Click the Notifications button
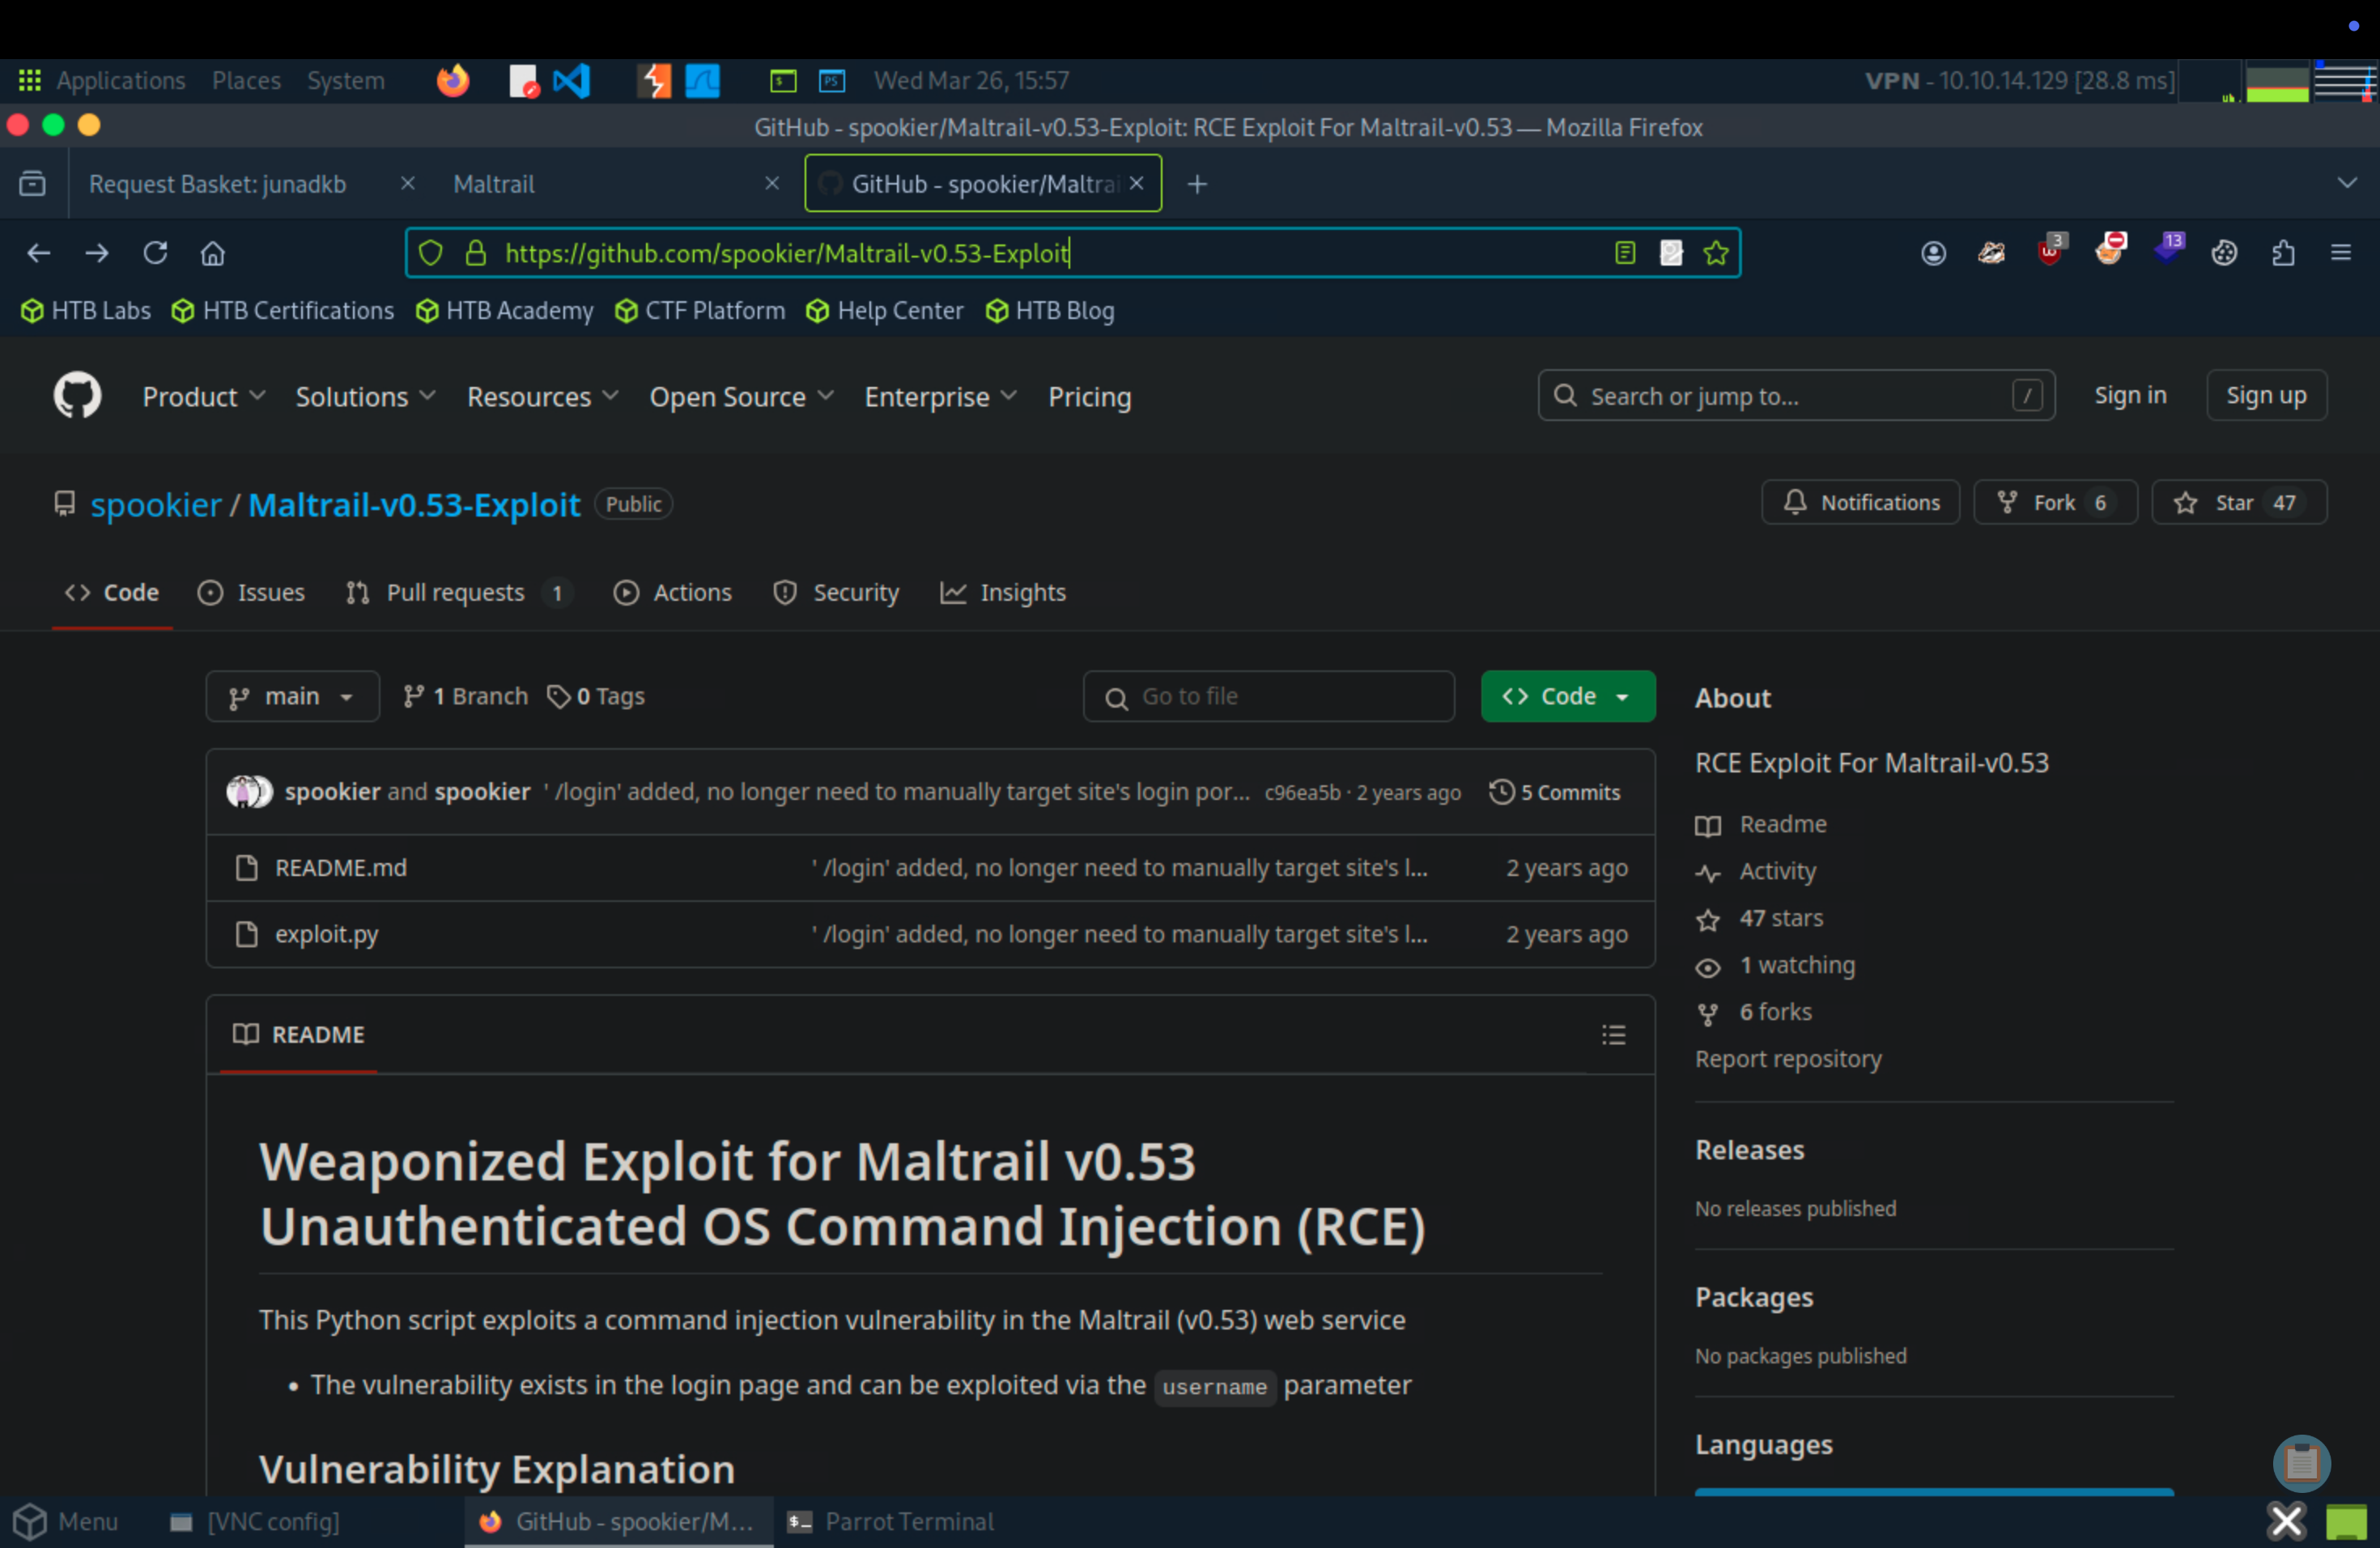Screen dimensions: 2380x1548 [x=1860, y=503]
